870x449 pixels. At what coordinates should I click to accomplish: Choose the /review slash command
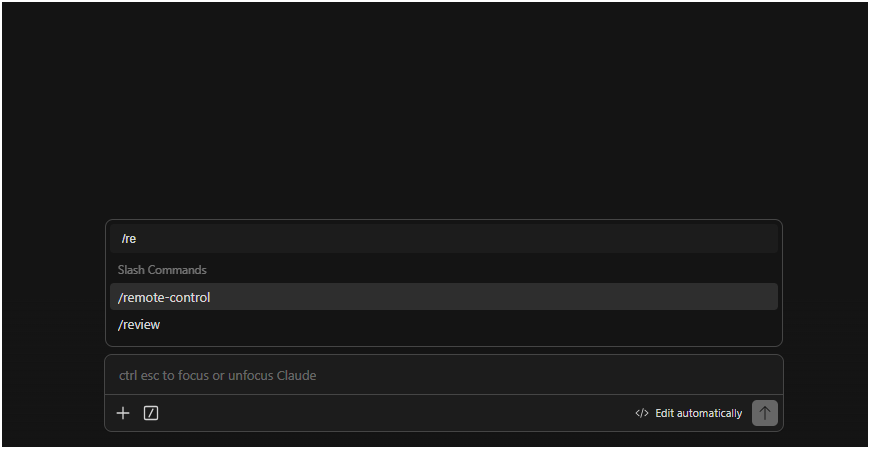(x=139, y=325)
